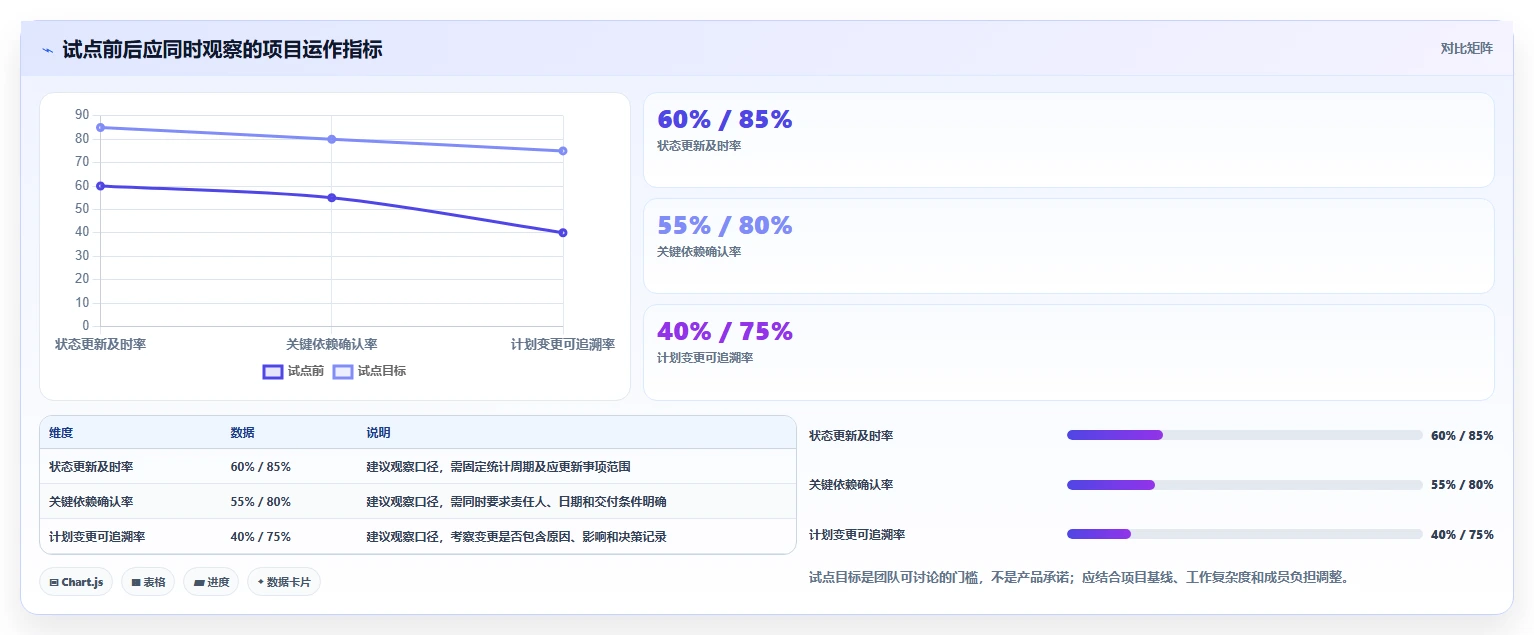The width and height of the screenshot is (1534, 635).
Task: Click the note about 责任人、日期和交付条件
Action: [x=516, y=502]
